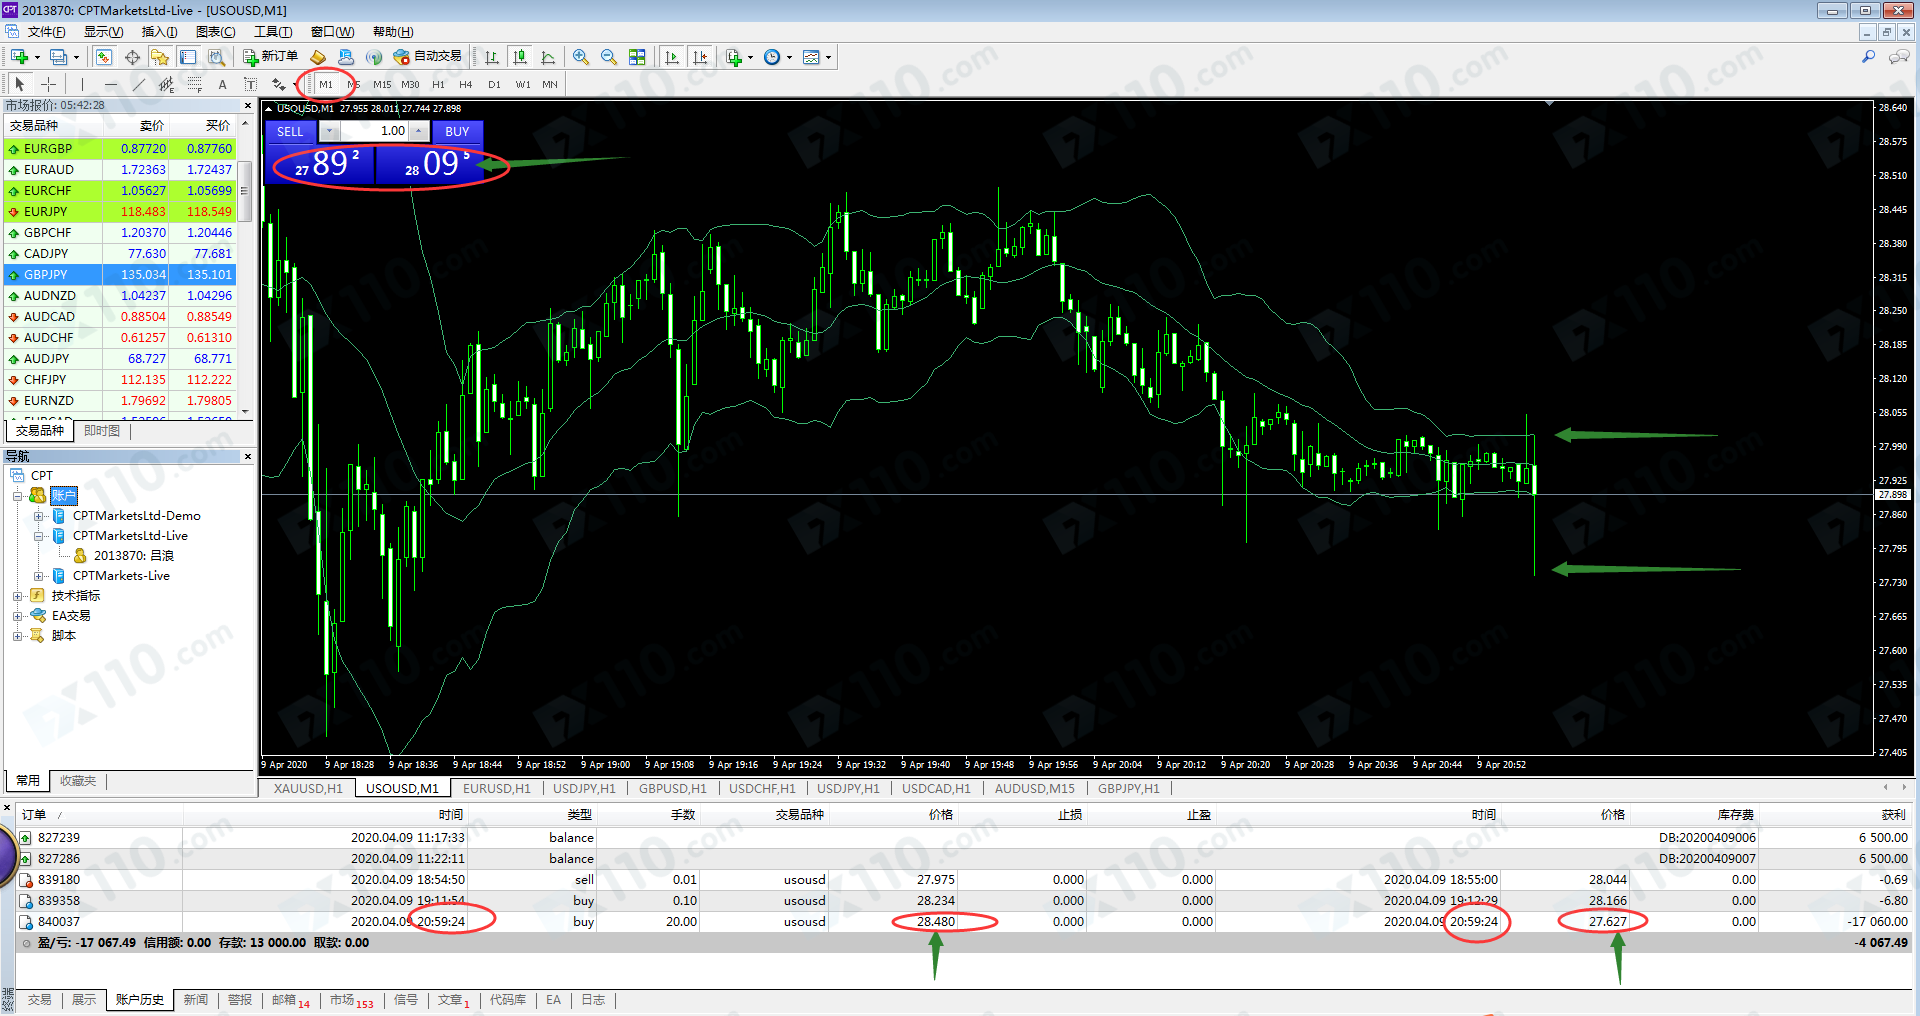Expand the CPTMarketsLtd-Demo node

click(x=38, y=516)
